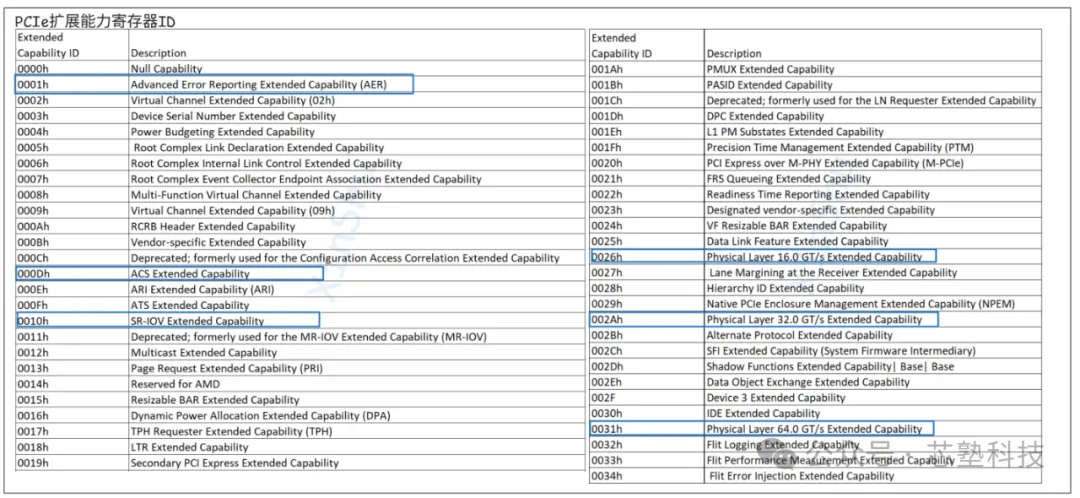Click the Device Serial Number Extended Capability row
Viewport: 1080px width, 498px height.
tap(233, 116)
